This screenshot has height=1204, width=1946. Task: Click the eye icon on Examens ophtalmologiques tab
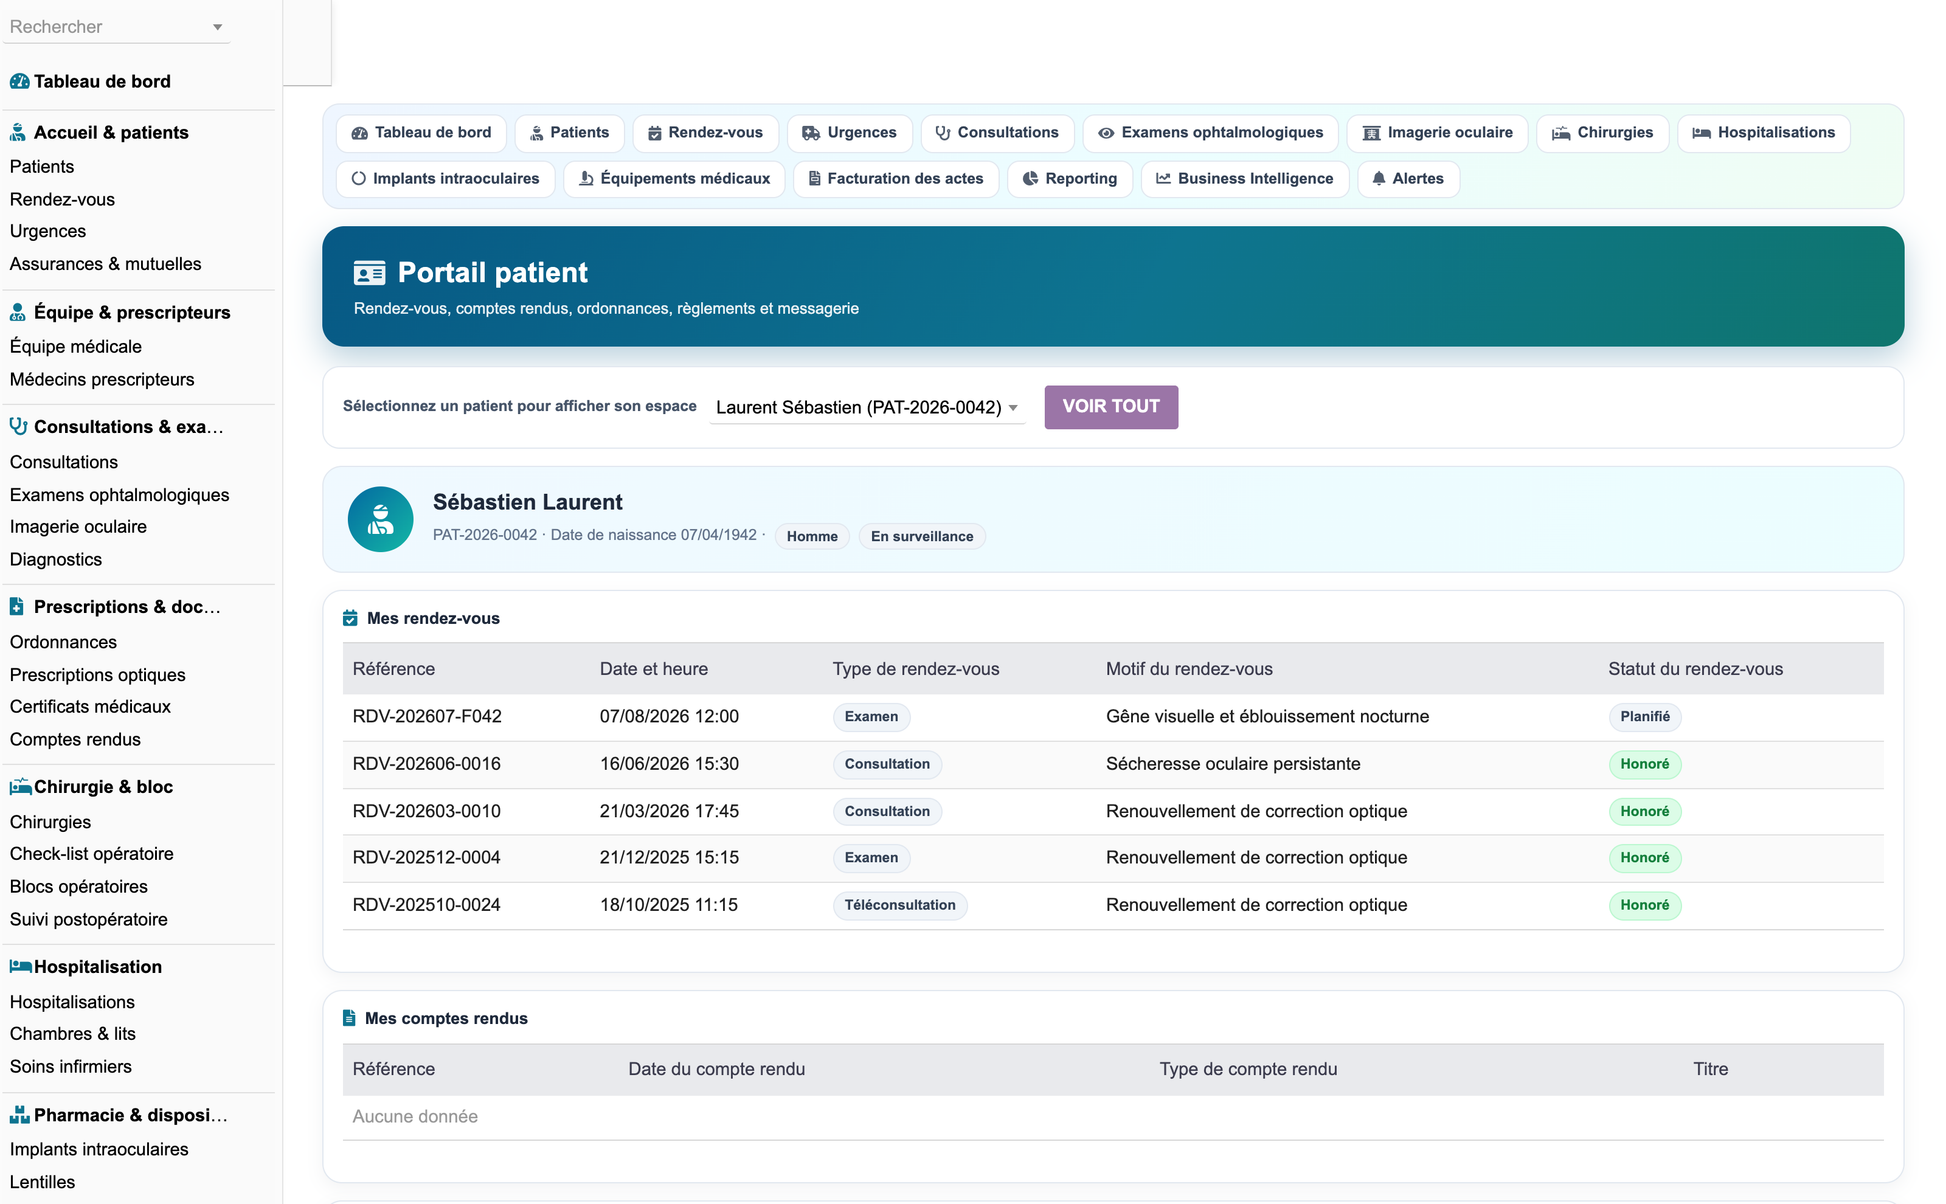pos(1106,133)
